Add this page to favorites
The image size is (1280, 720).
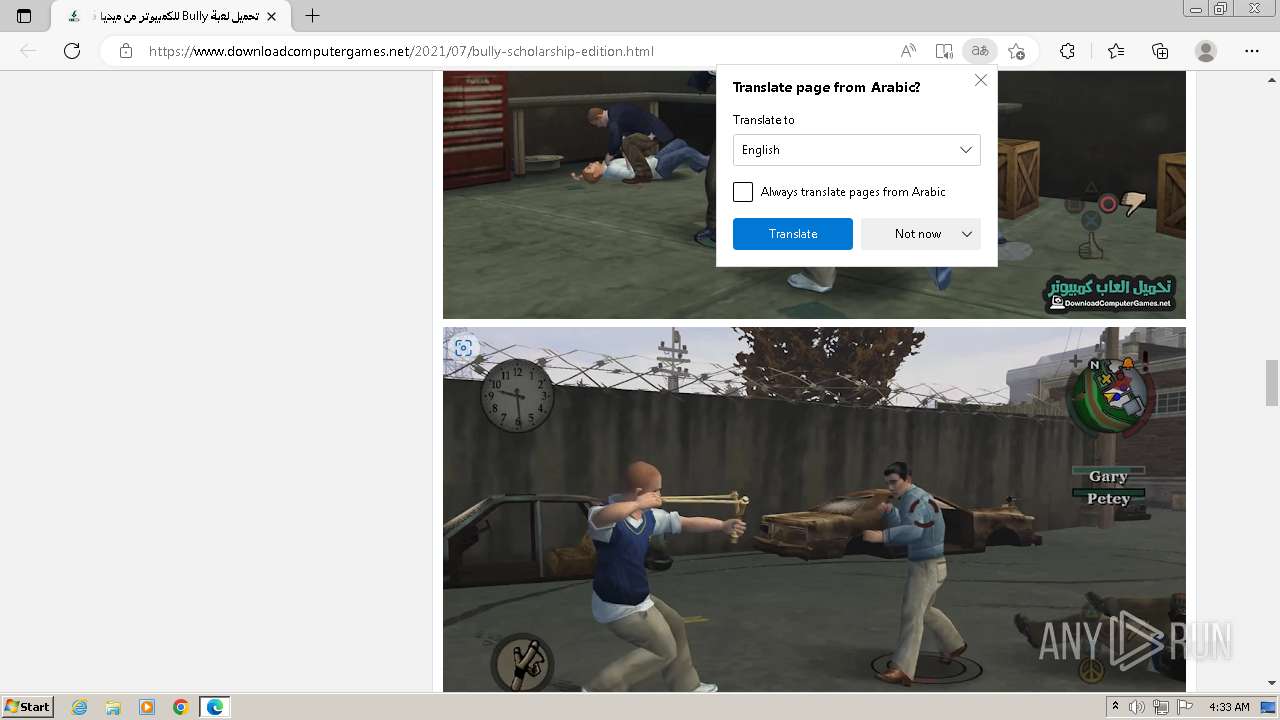(1016, 51)
